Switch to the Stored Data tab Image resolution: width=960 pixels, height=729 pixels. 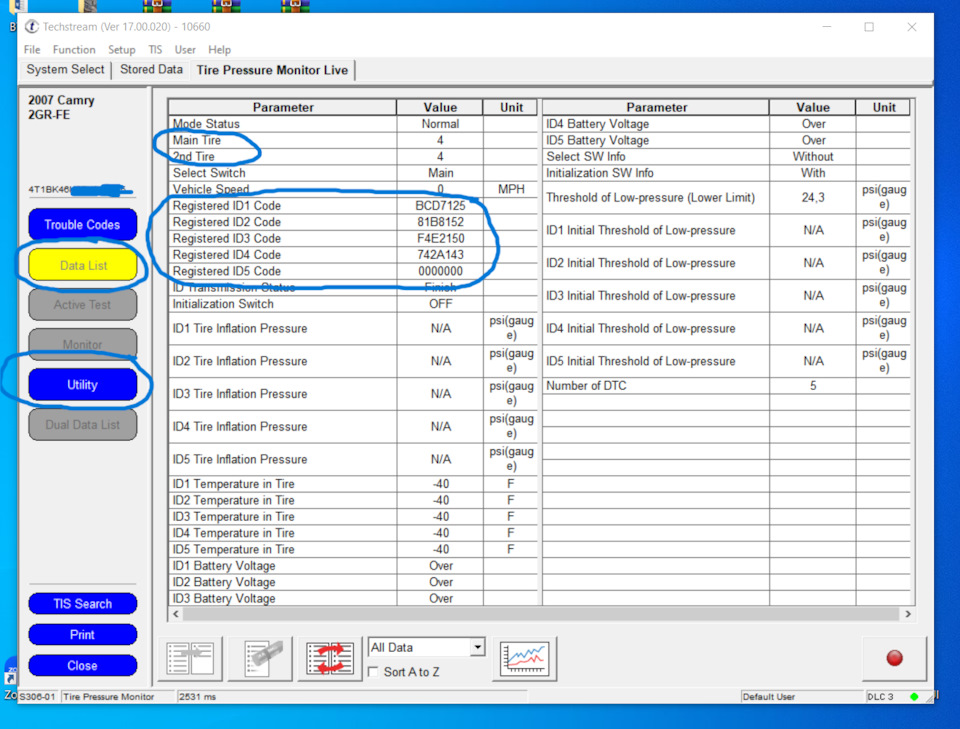click(x=151, y=70)
